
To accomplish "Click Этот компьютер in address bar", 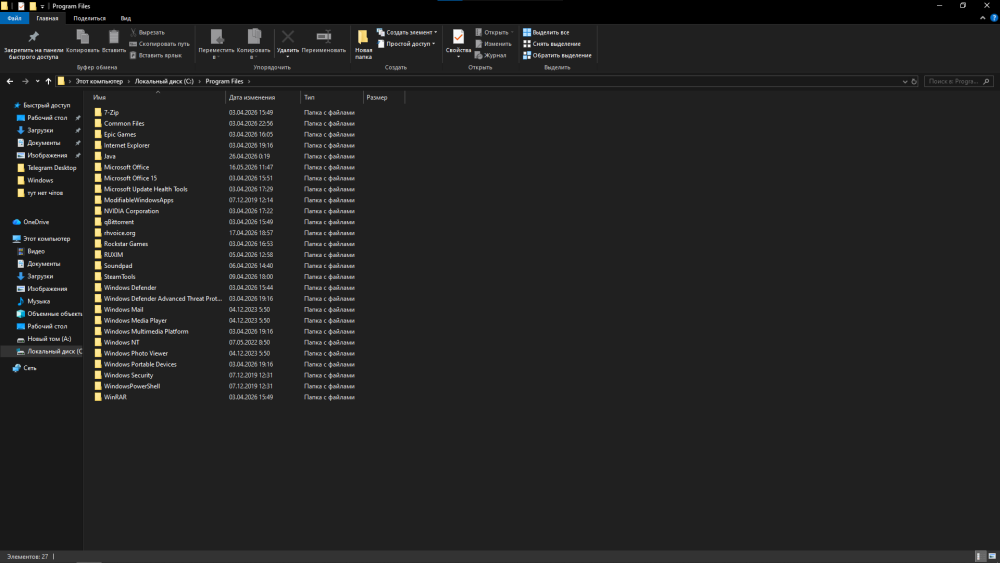I will (x=99, y=81).
